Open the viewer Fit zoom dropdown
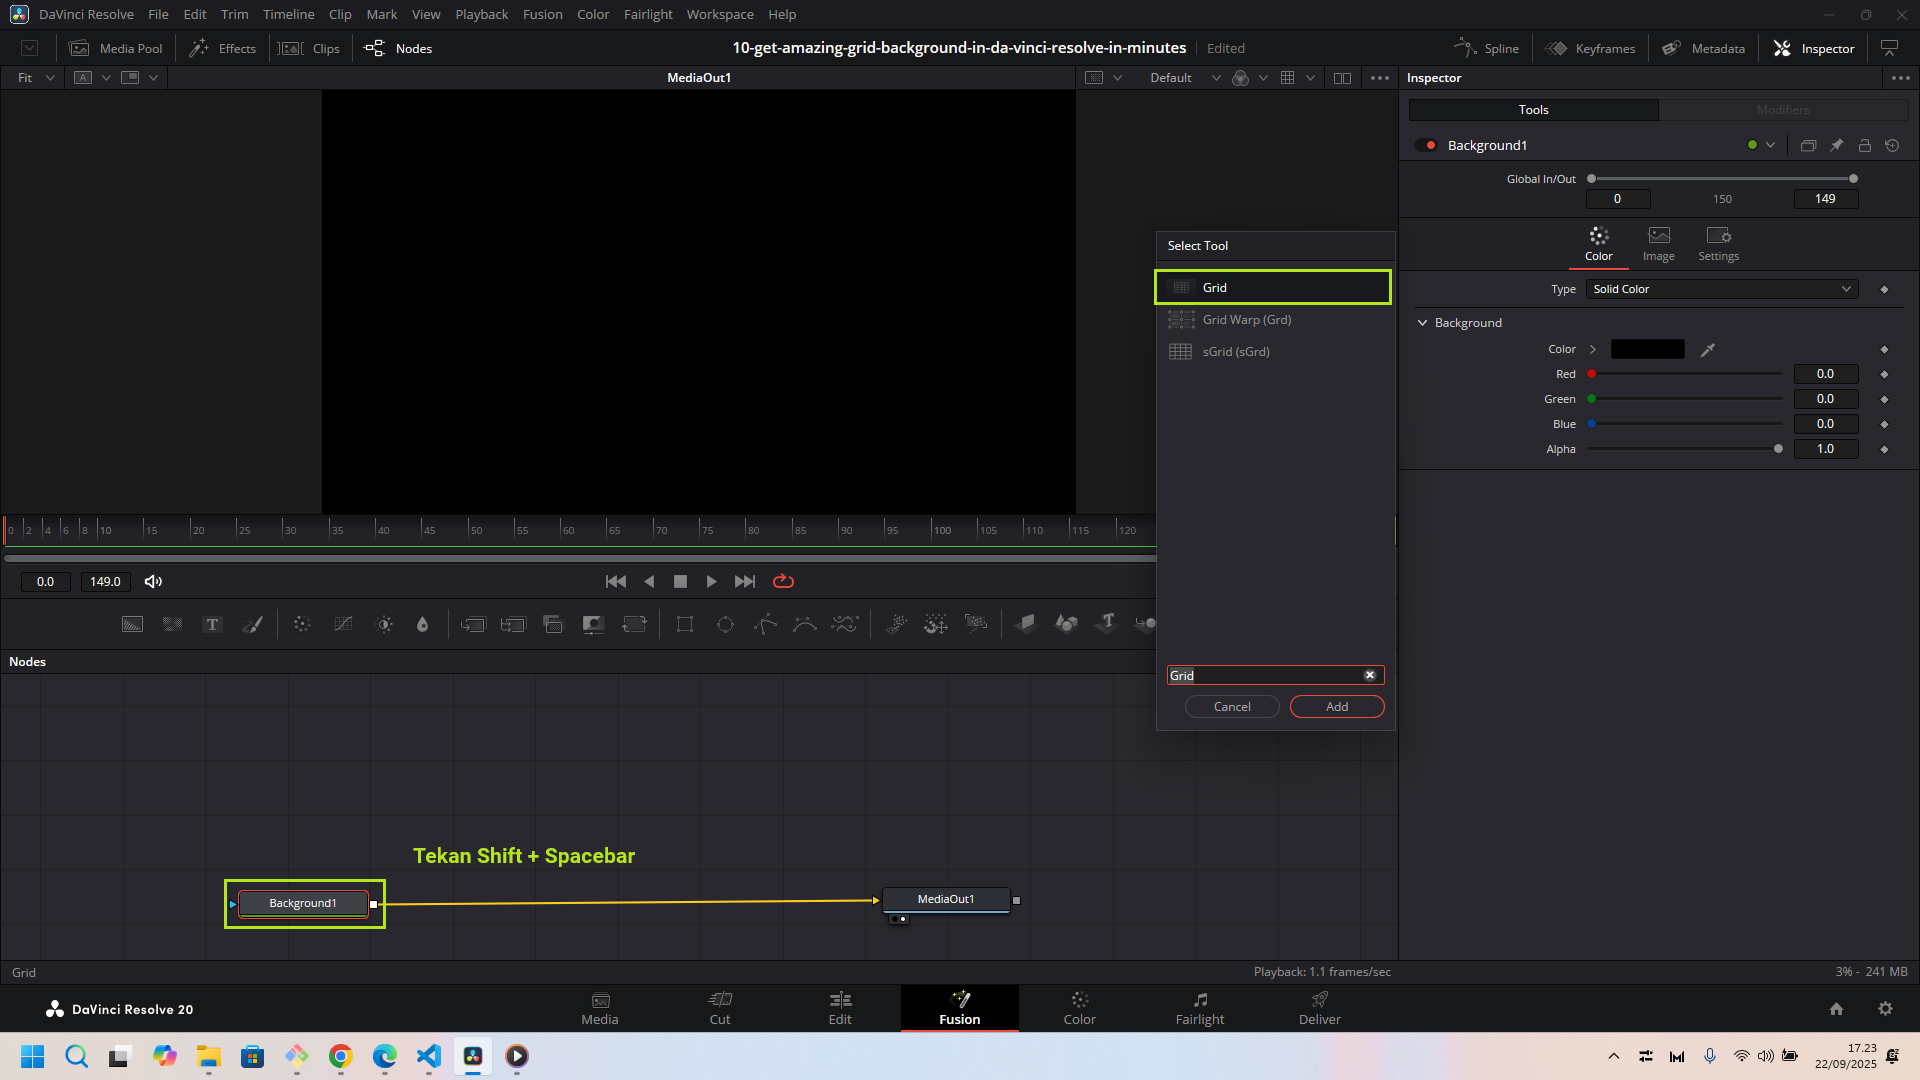 coord(35,78)
